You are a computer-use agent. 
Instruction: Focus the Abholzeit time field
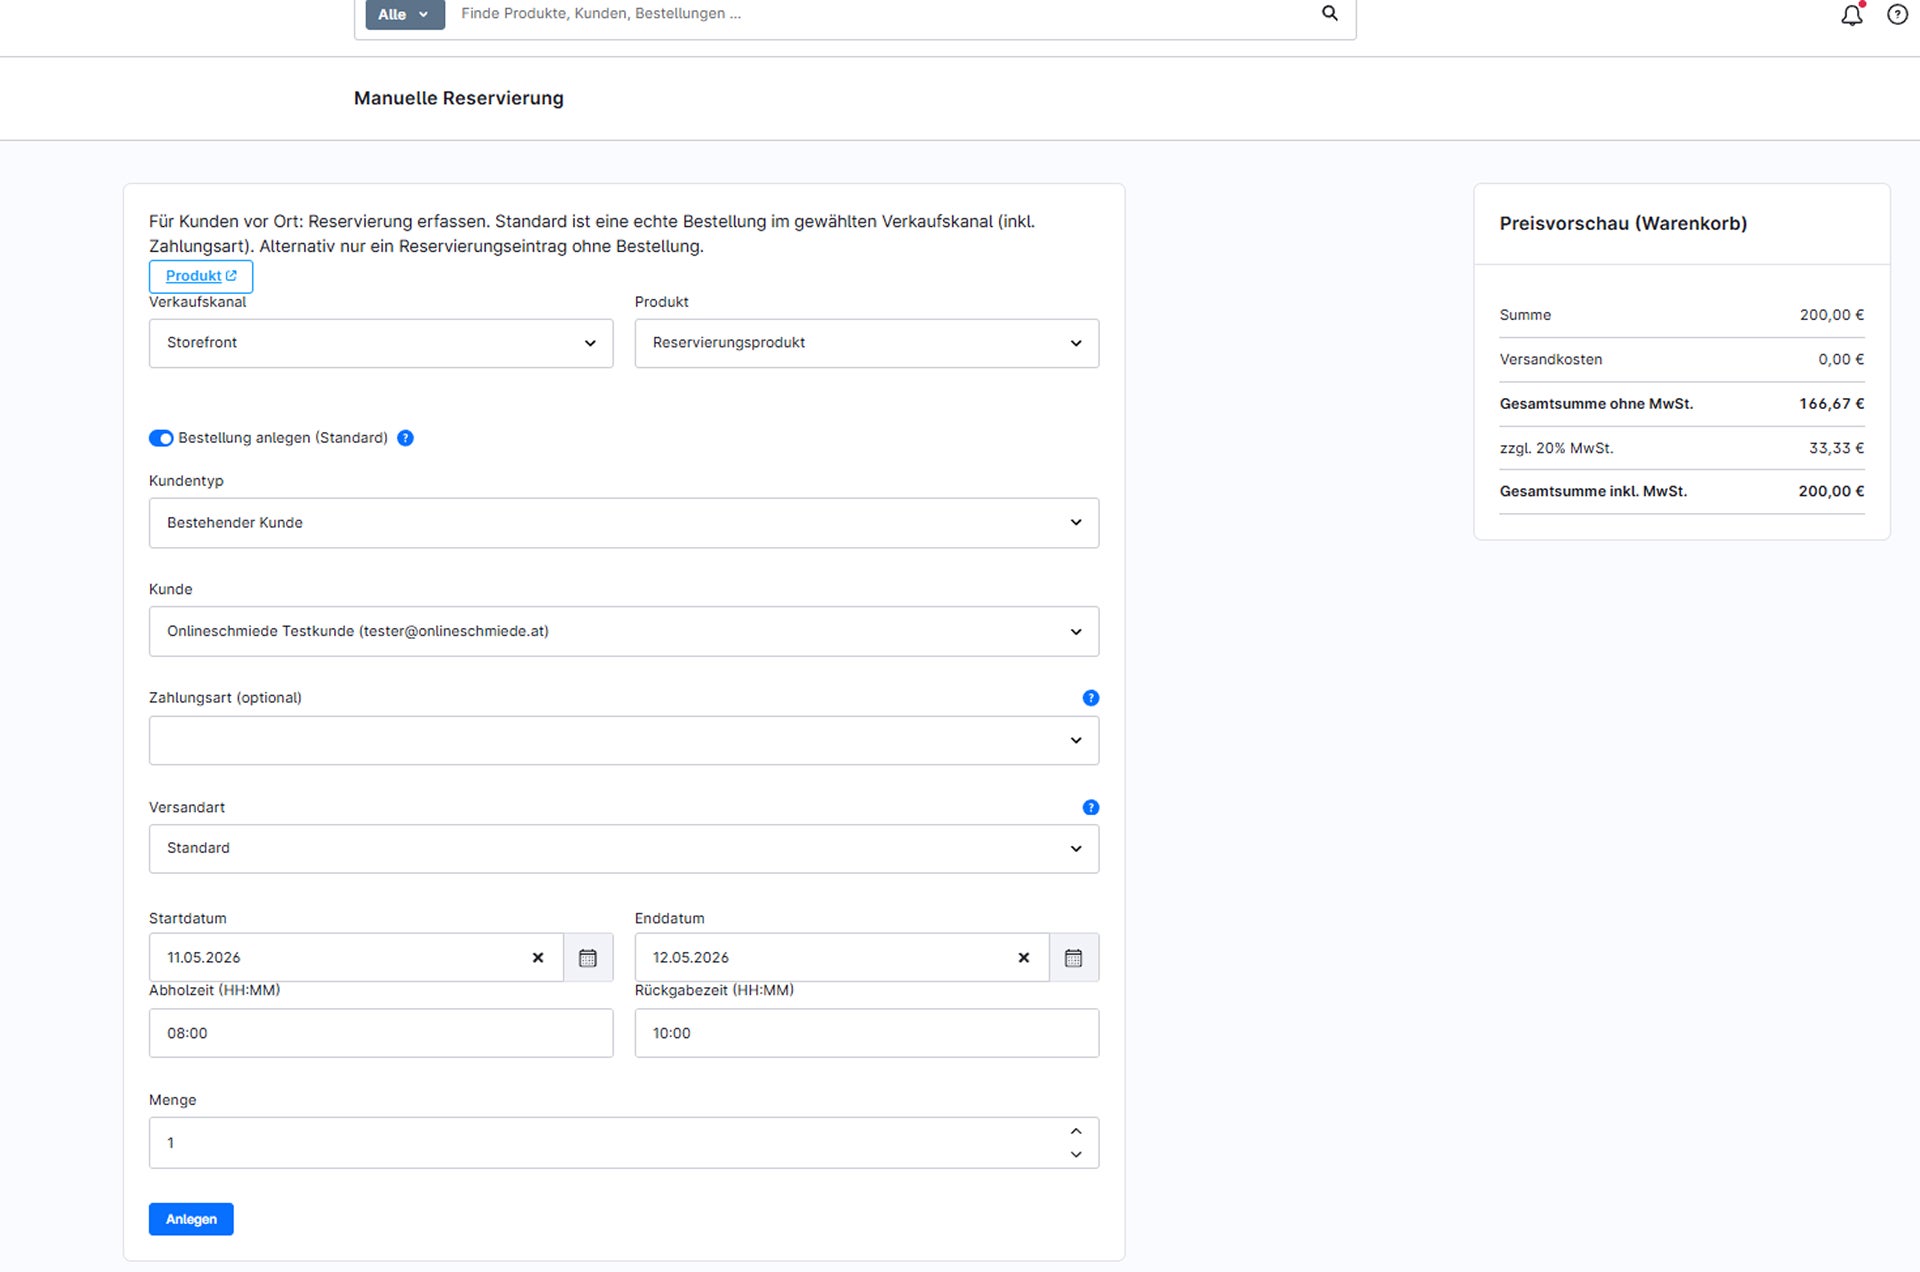pos(381,1033)
